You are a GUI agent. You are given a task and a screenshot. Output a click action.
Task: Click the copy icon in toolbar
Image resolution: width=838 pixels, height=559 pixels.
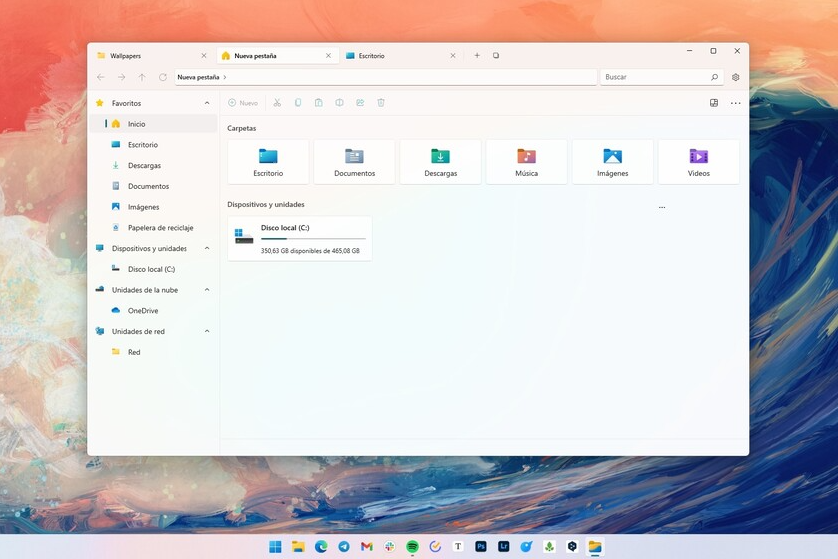[298, 103]
